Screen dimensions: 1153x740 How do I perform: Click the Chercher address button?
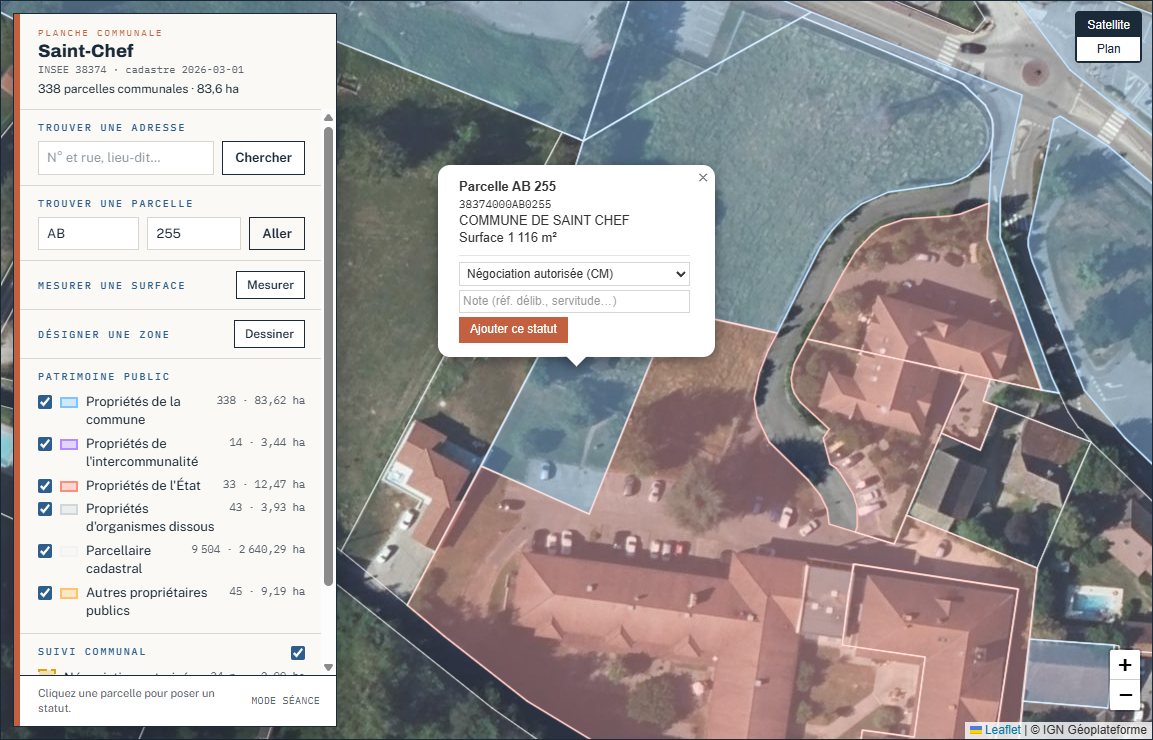click(263, 157)
